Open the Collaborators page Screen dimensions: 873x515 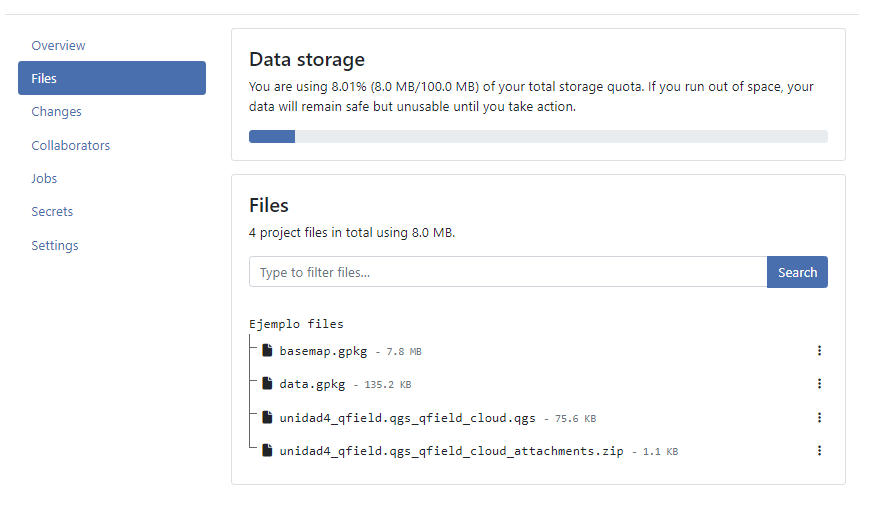(71, 145)
